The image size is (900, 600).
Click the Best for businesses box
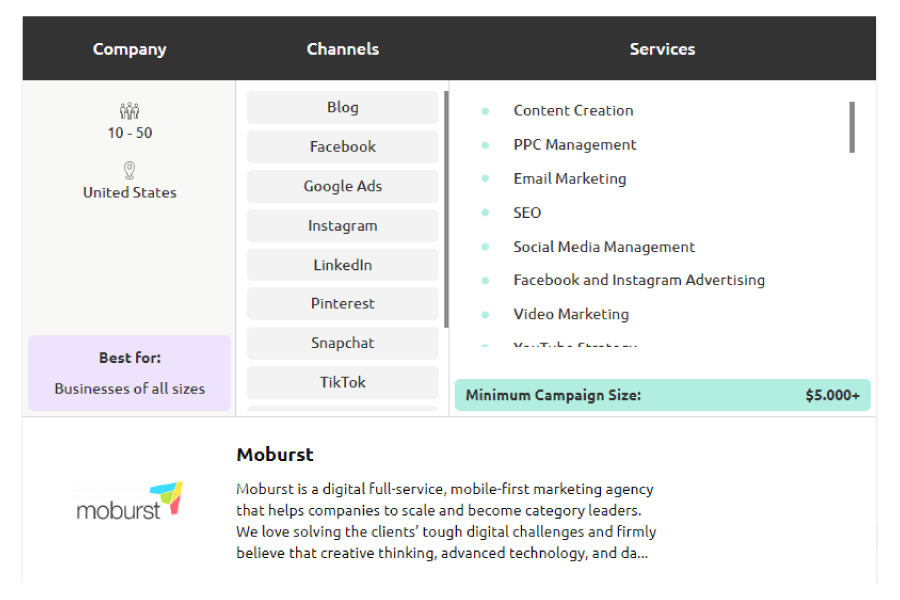(x=130, y=373)
